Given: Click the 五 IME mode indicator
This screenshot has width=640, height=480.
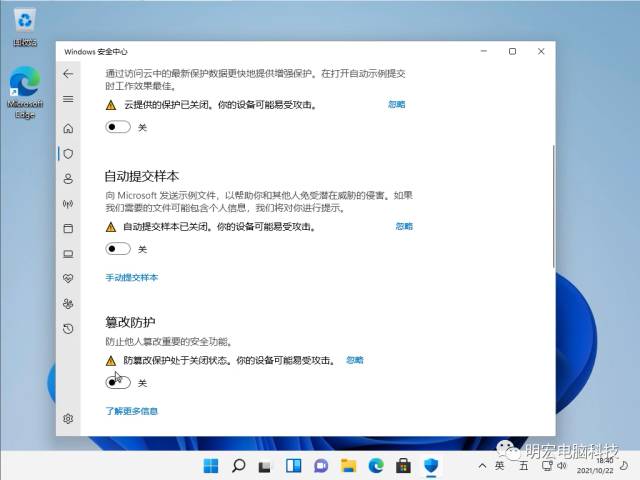Looking at the screenshot, I should 524,466.
